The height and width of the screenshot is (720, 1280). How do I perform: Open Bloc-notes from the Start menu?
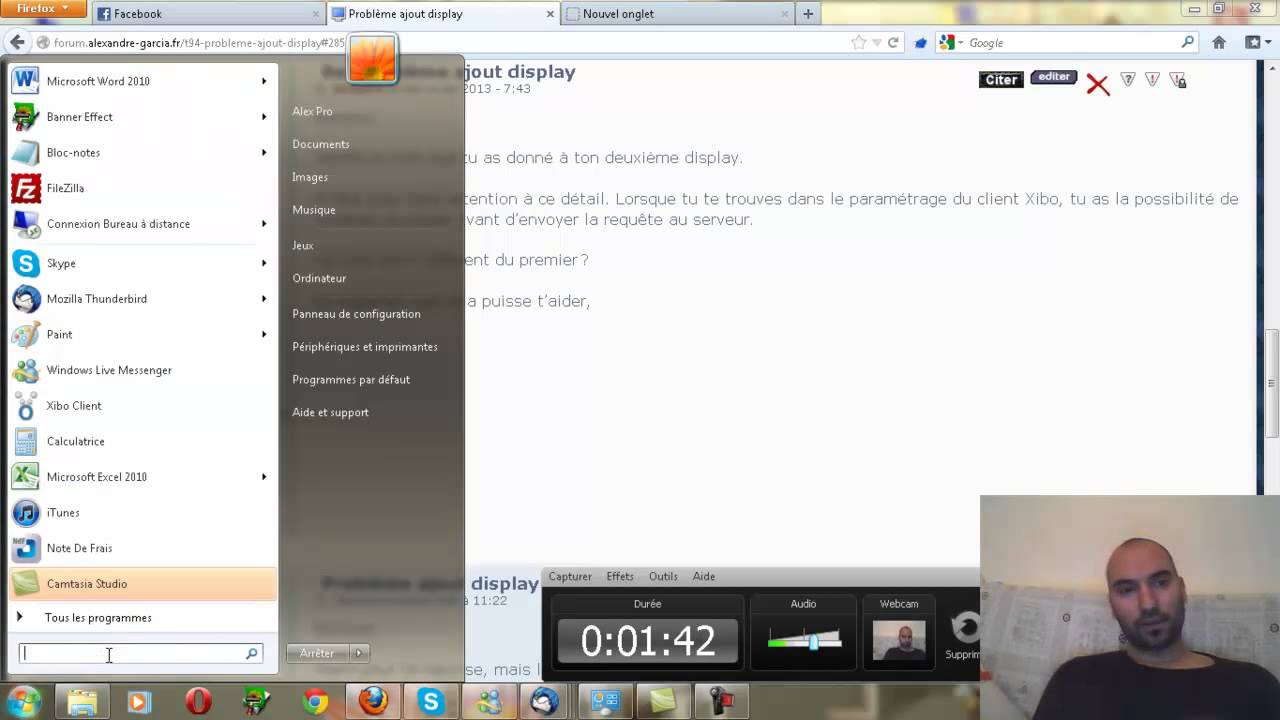(142, 152)
